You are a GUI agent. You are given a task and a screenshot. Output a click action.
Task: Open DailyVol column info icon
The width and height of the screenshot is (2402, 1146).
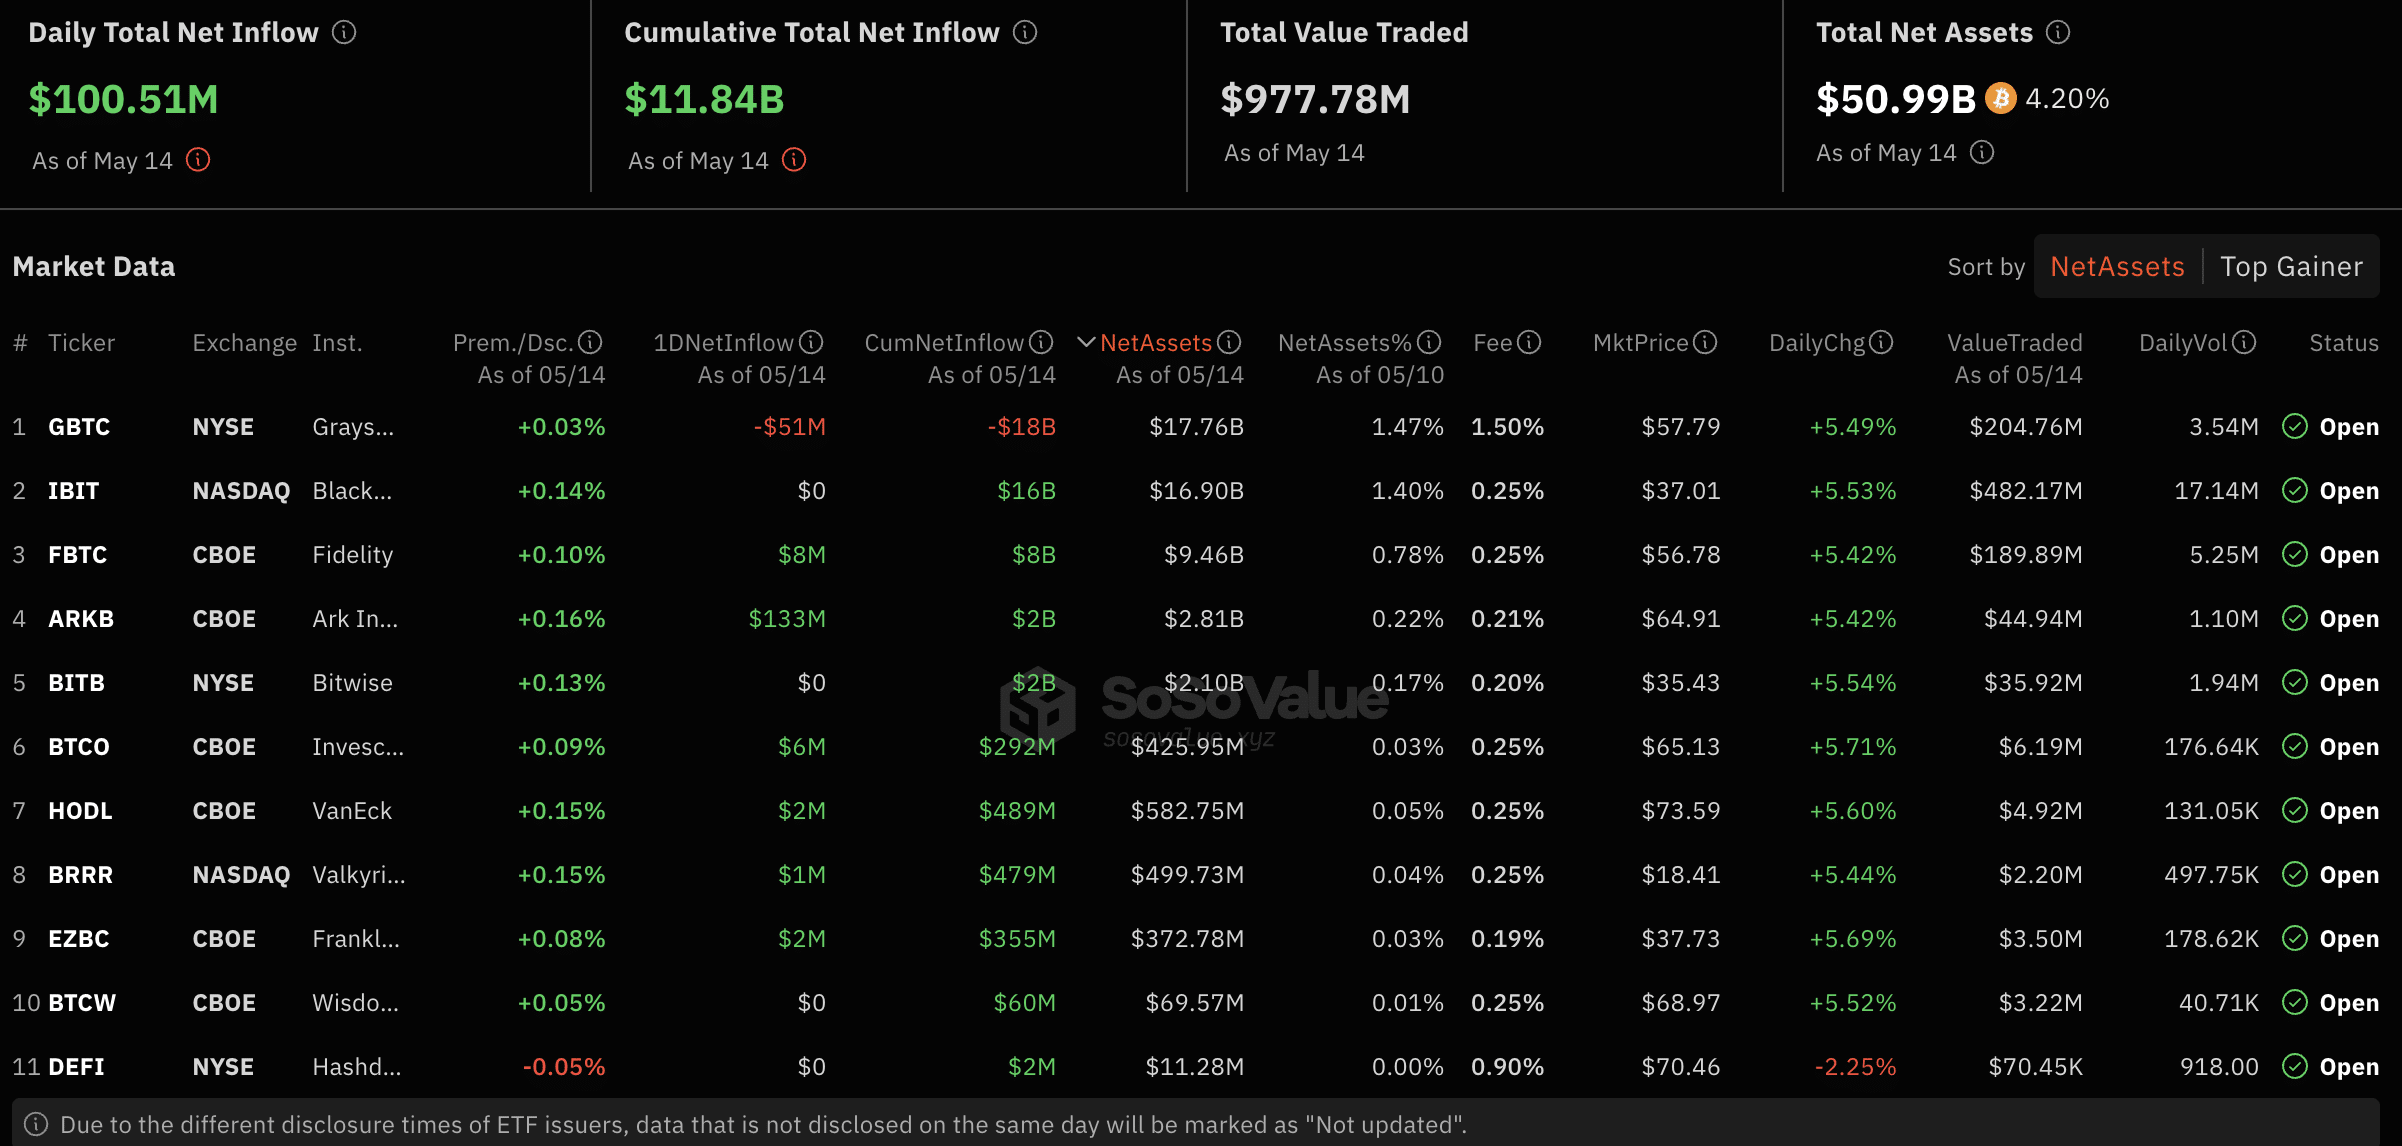2244,343
